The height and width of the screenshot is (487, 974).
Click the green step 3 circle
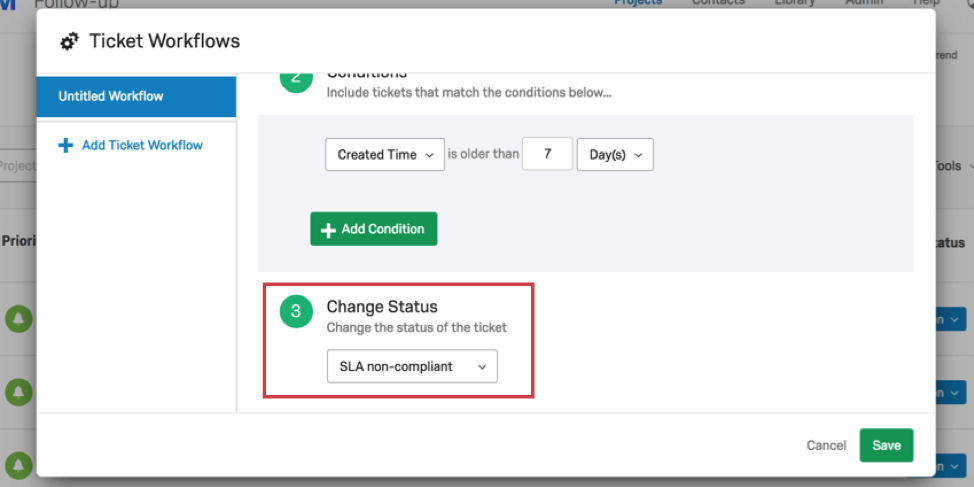[295, 311]
